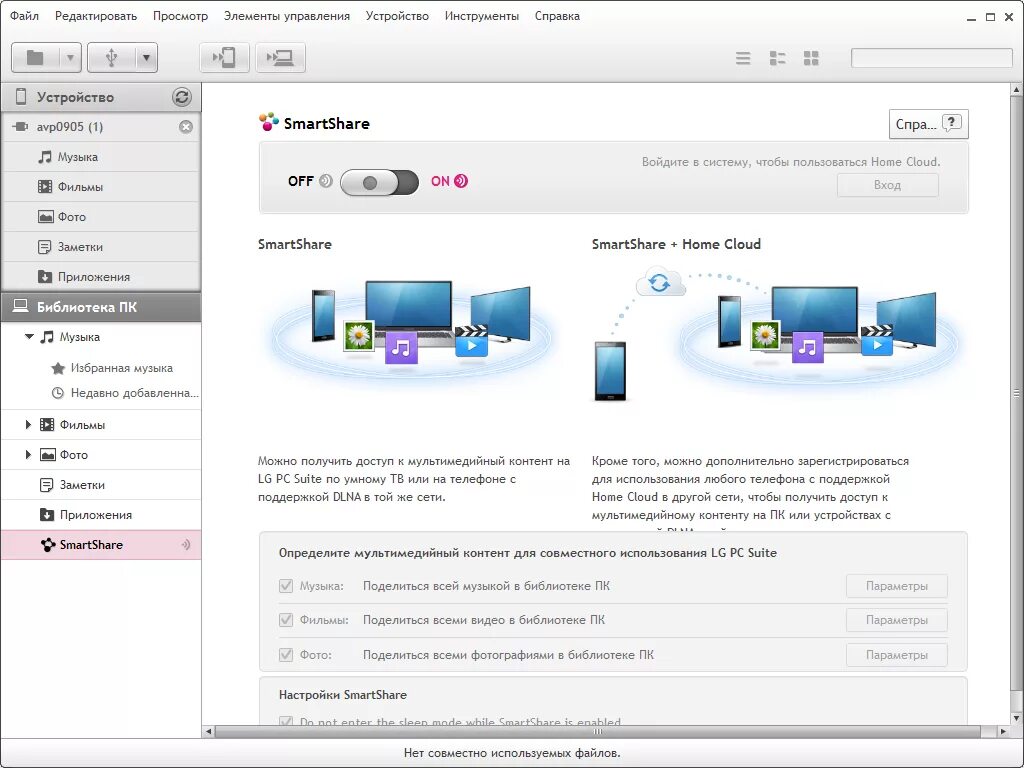The width and height of the screenshot is (1024, 768).
Task: Open Избранная музыка playlist
Action: (121, 368)
